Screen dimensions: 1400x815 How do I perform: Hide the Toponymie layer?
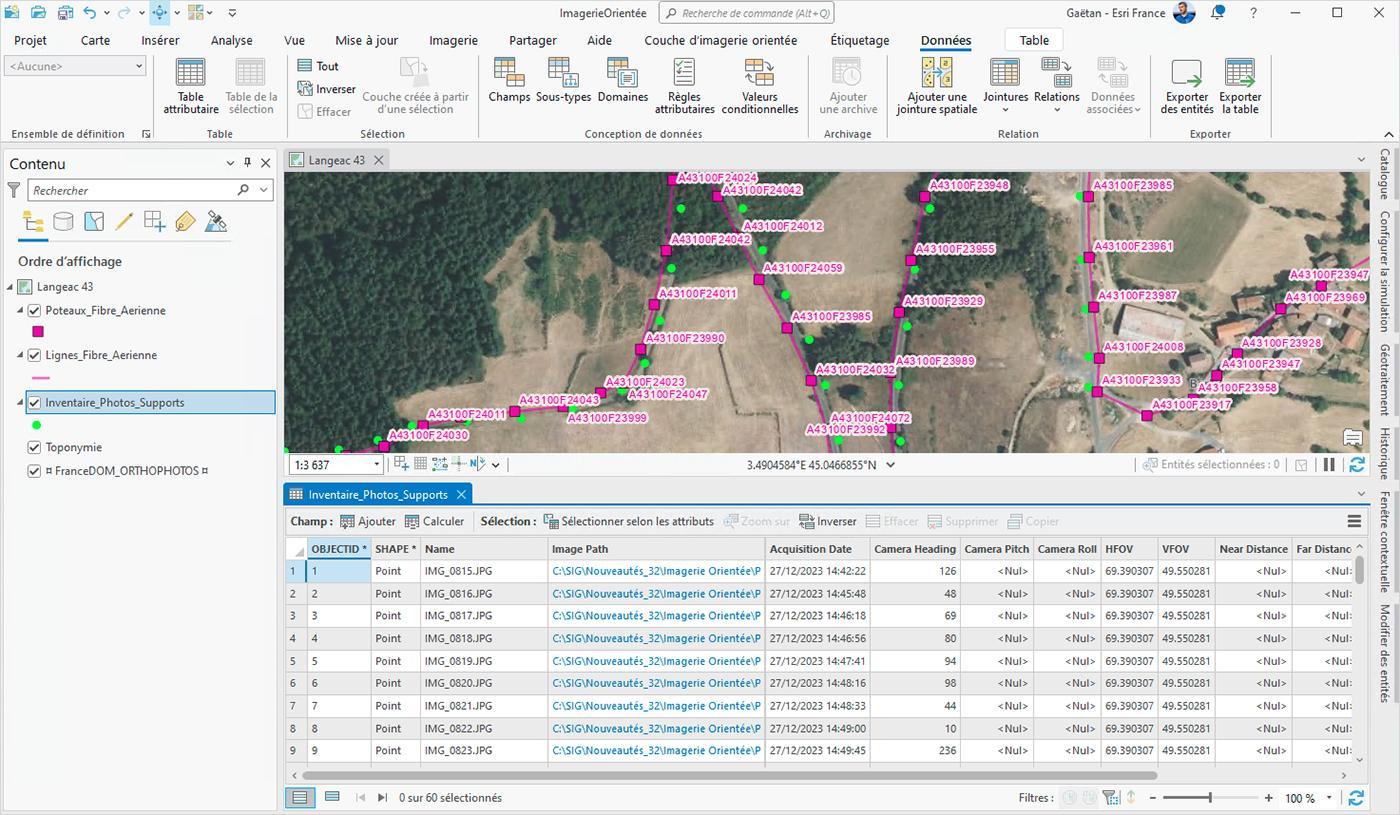pos(35,448)
